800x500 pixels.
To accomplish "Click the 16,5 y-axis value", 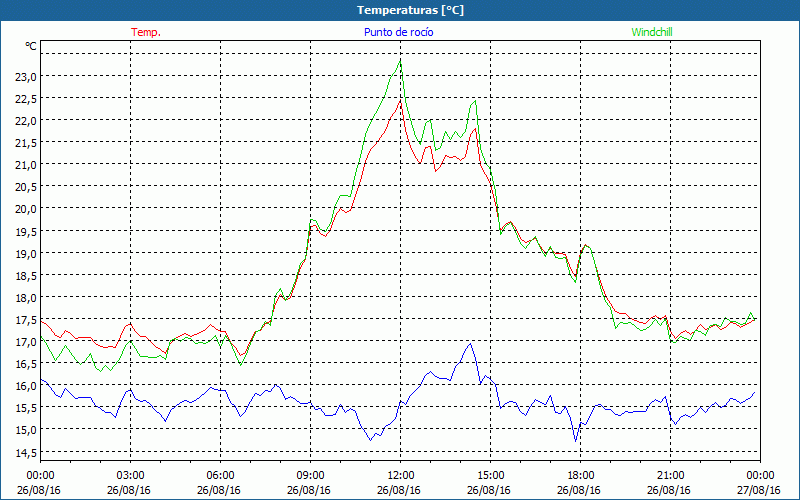I will [26, 364].
